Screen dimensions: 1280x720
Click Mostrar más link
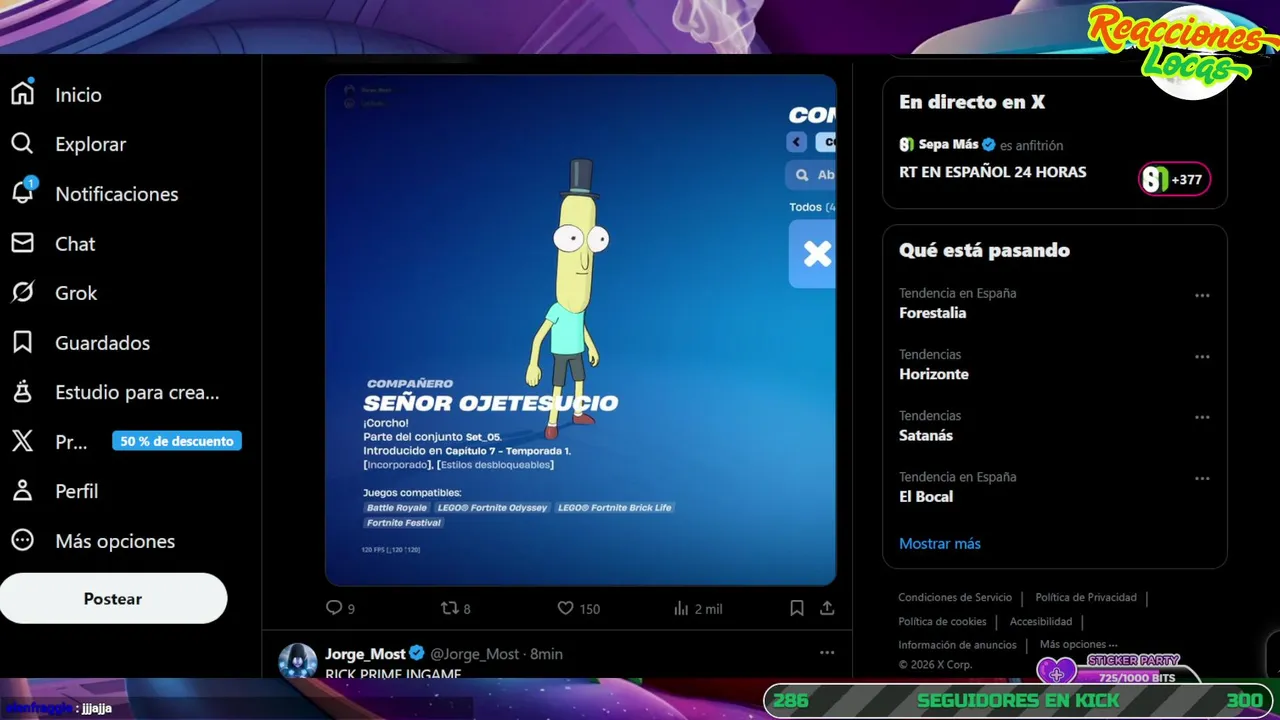click(940, 544)
